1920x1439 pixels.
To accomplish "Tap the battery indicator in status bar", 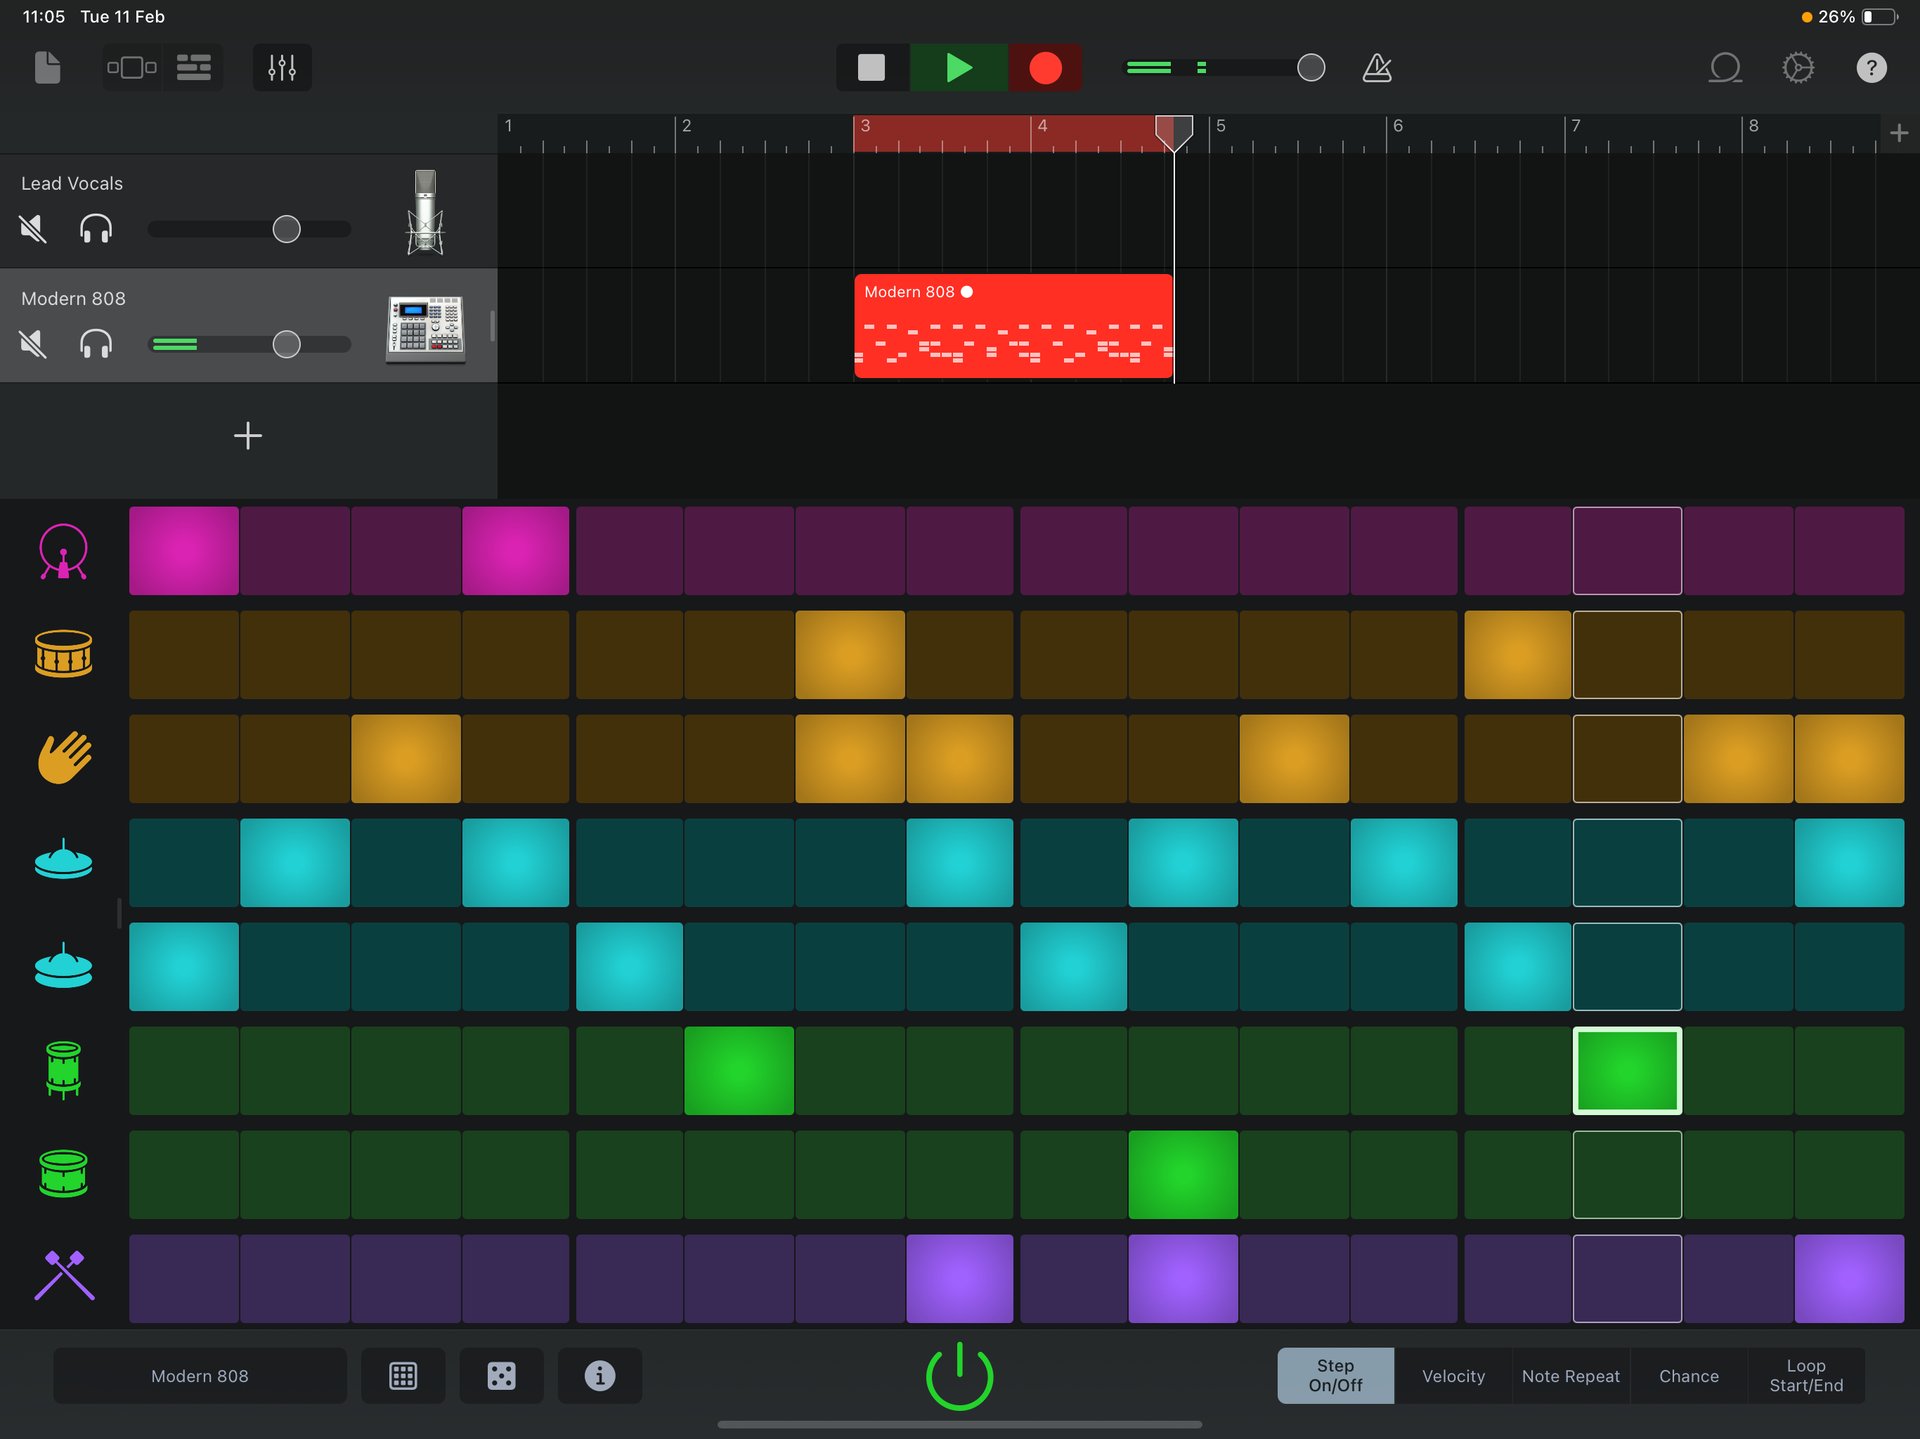I will pos(1880,17).
